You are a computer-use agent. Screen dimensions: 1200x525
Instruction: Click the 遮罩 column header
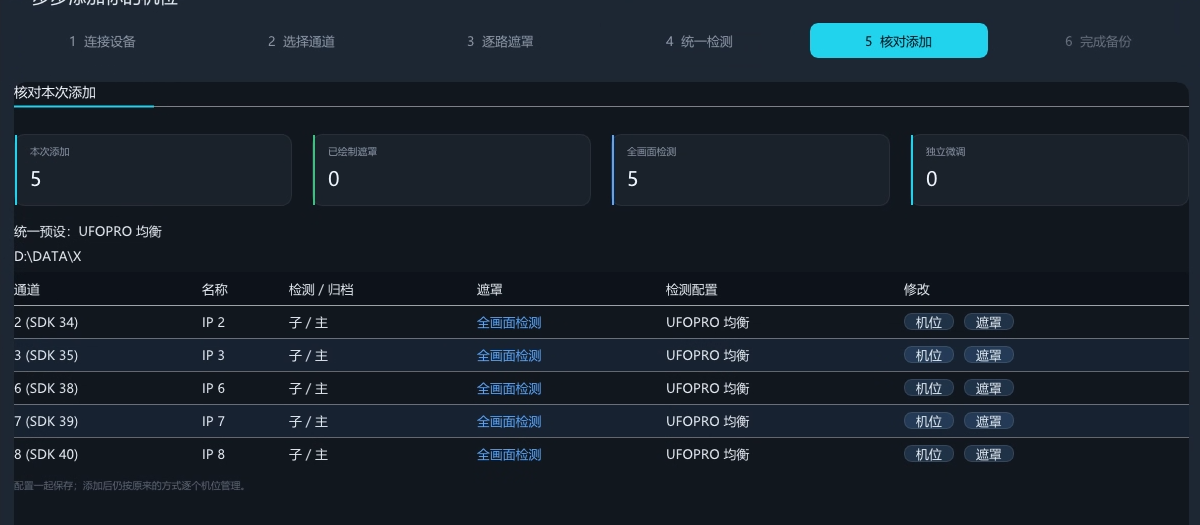pyautogui.click(x=490, y=289)
